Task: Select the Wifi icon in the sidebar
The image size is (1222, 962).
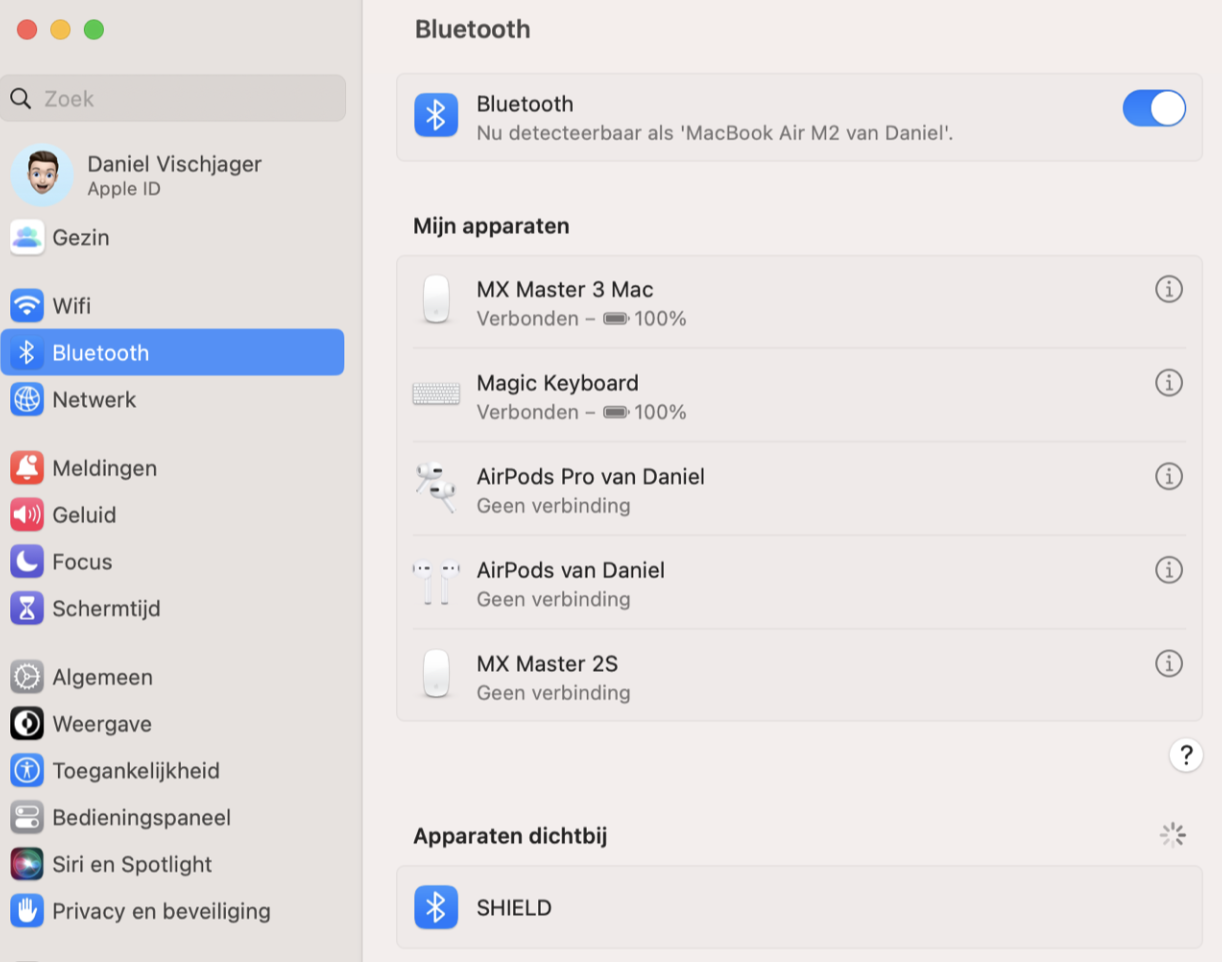Action: (x=27, y=305)
